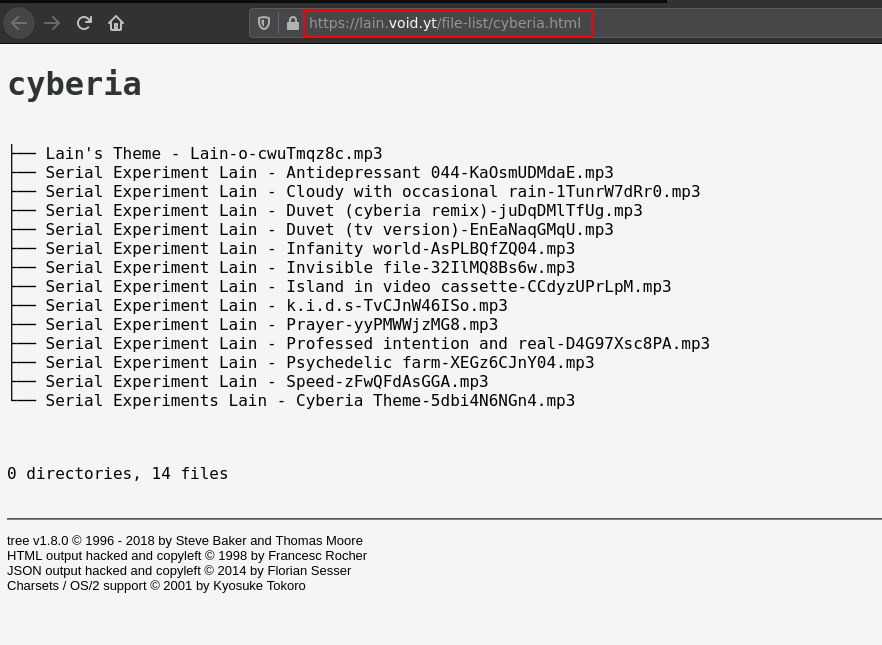
Task: Click the 'Charsets / OS/2 support' Kyosuke Tokoro line
Action: [x=156, y=585]
